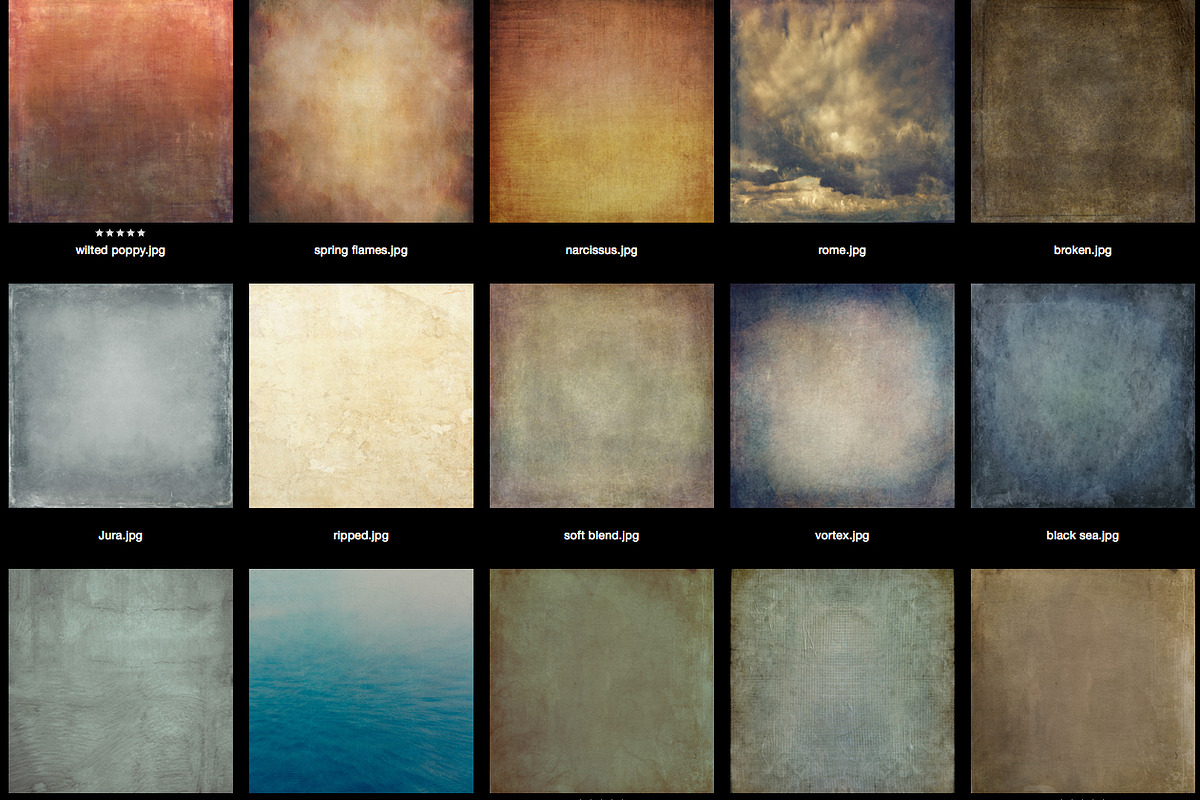Open the spring flames texture thumbnail
Image resolution: width=1200 pixels, height=800 pixels.
(x=361, y=110)
